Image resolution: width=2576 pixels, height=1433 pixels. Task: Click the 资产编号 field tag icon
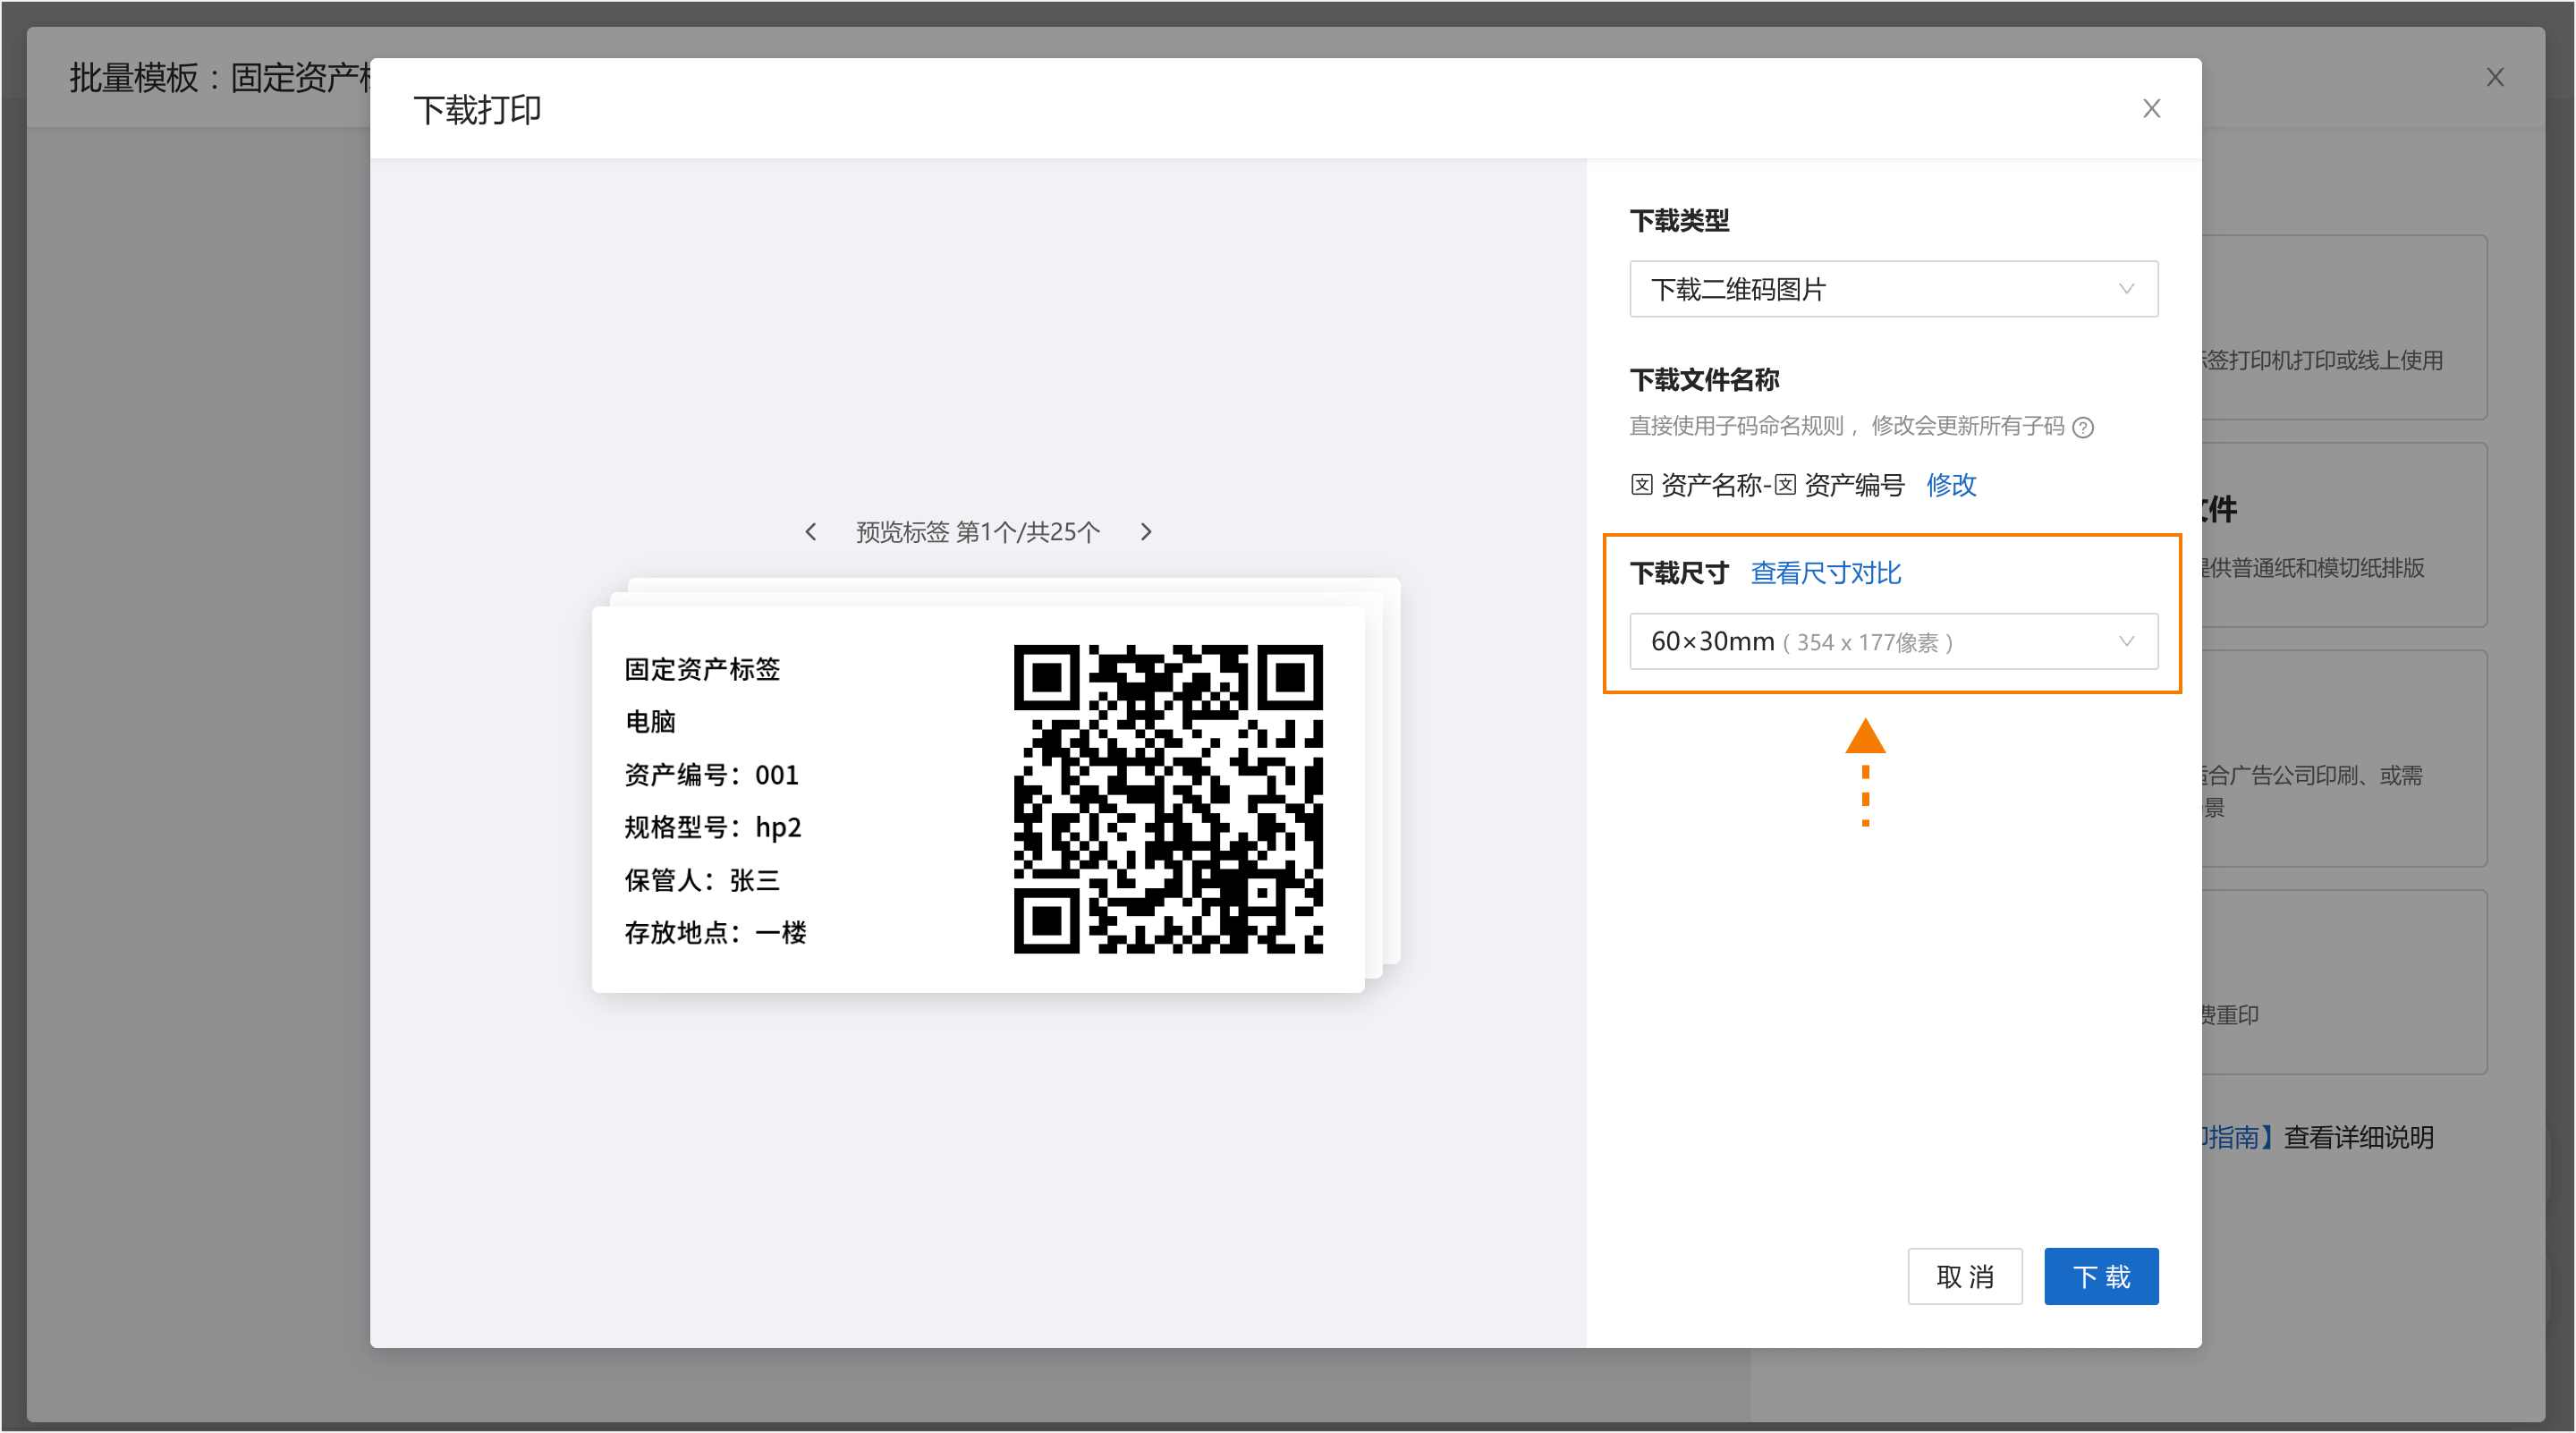1785,485
